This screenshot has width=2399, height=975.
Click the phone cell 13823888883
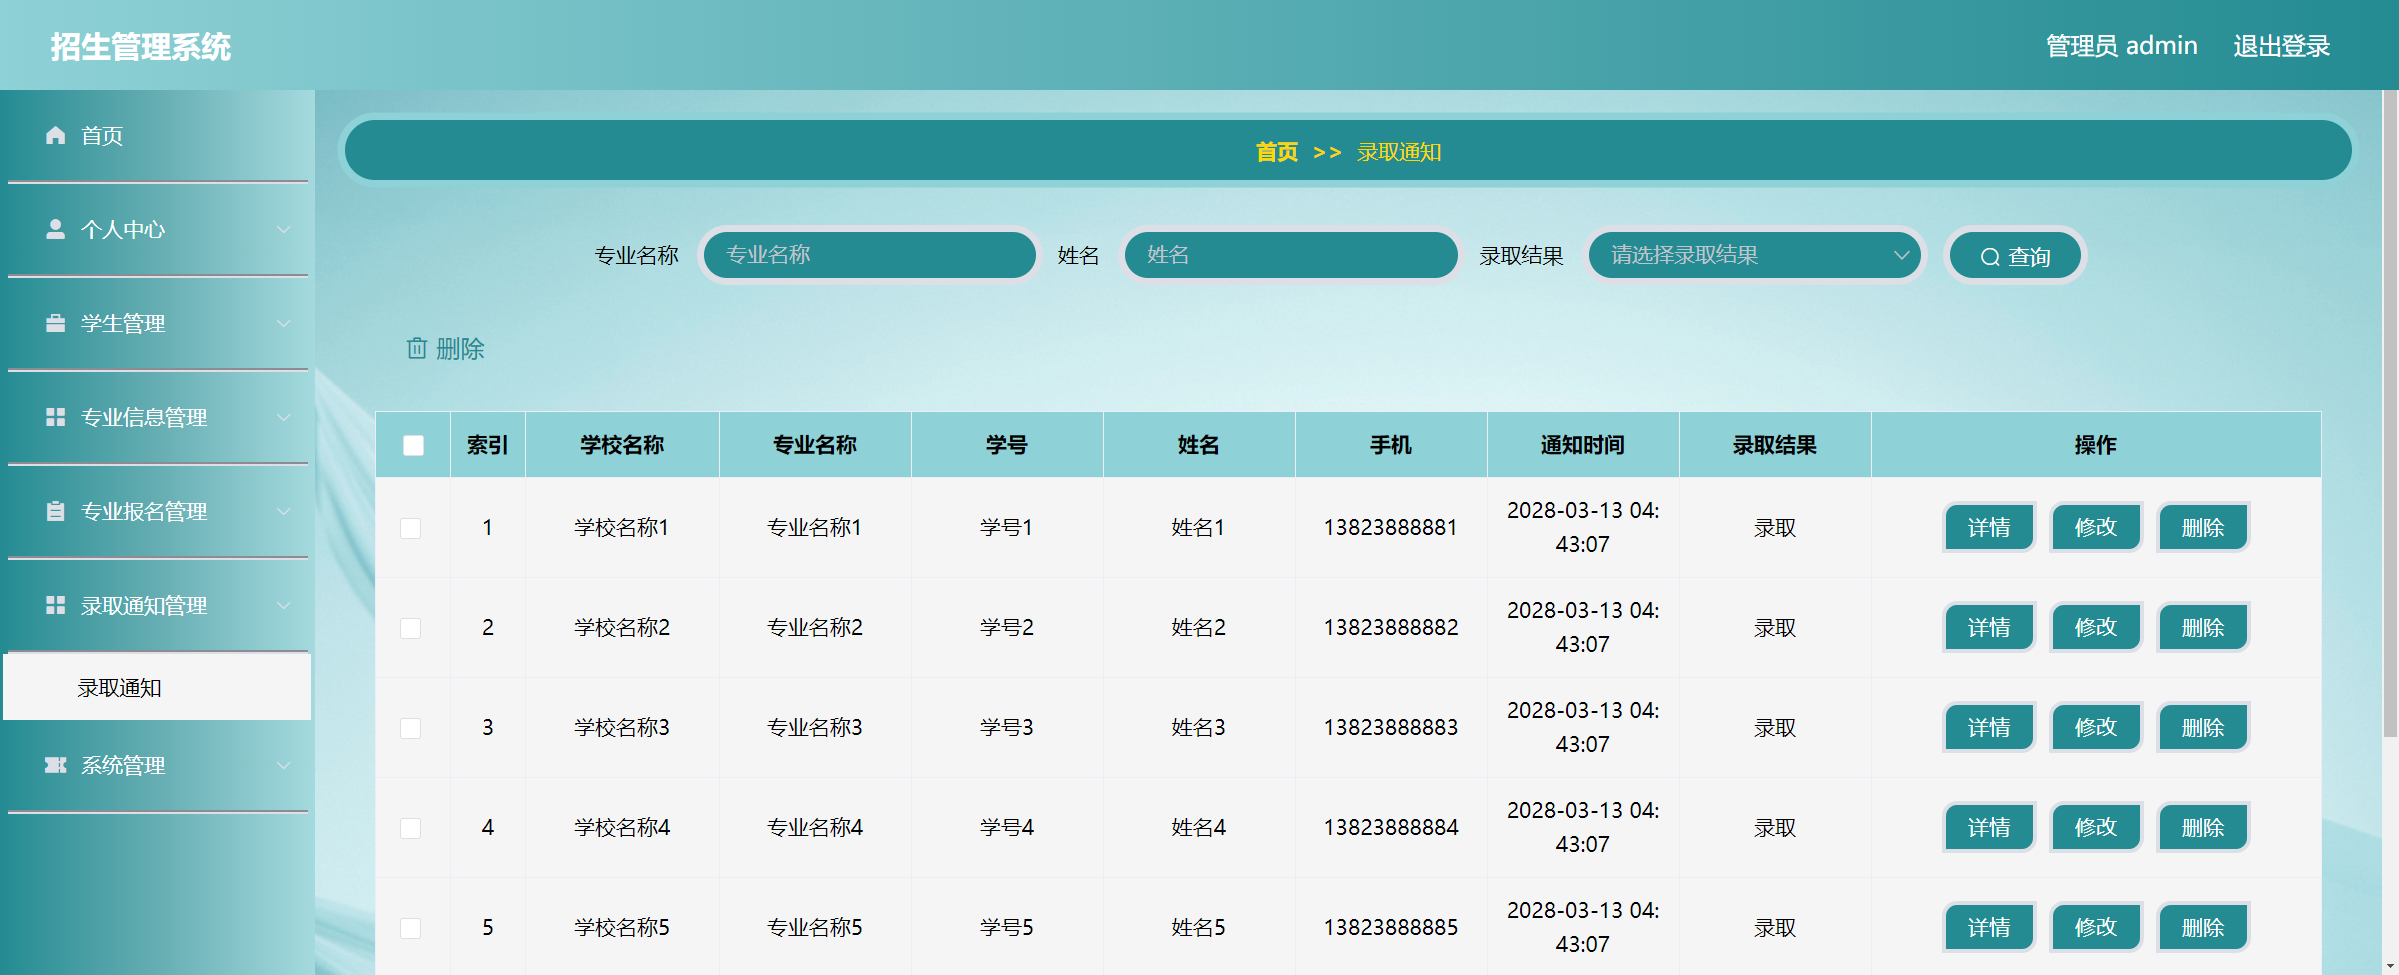click(1391, 727)
